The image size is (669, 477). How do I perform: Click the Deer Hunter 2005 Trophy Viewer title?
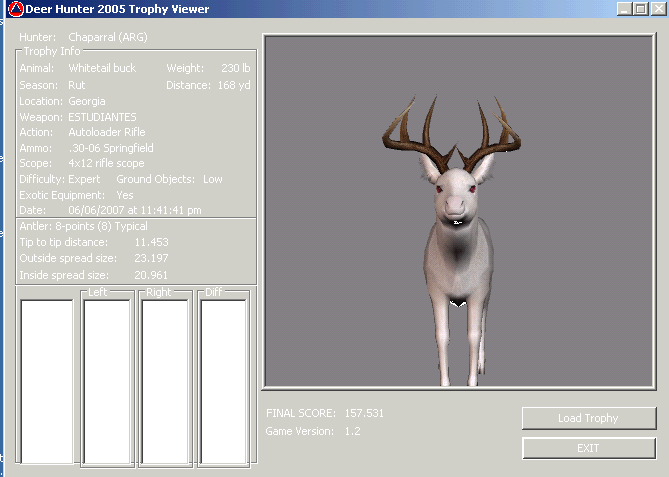[117, 9]
